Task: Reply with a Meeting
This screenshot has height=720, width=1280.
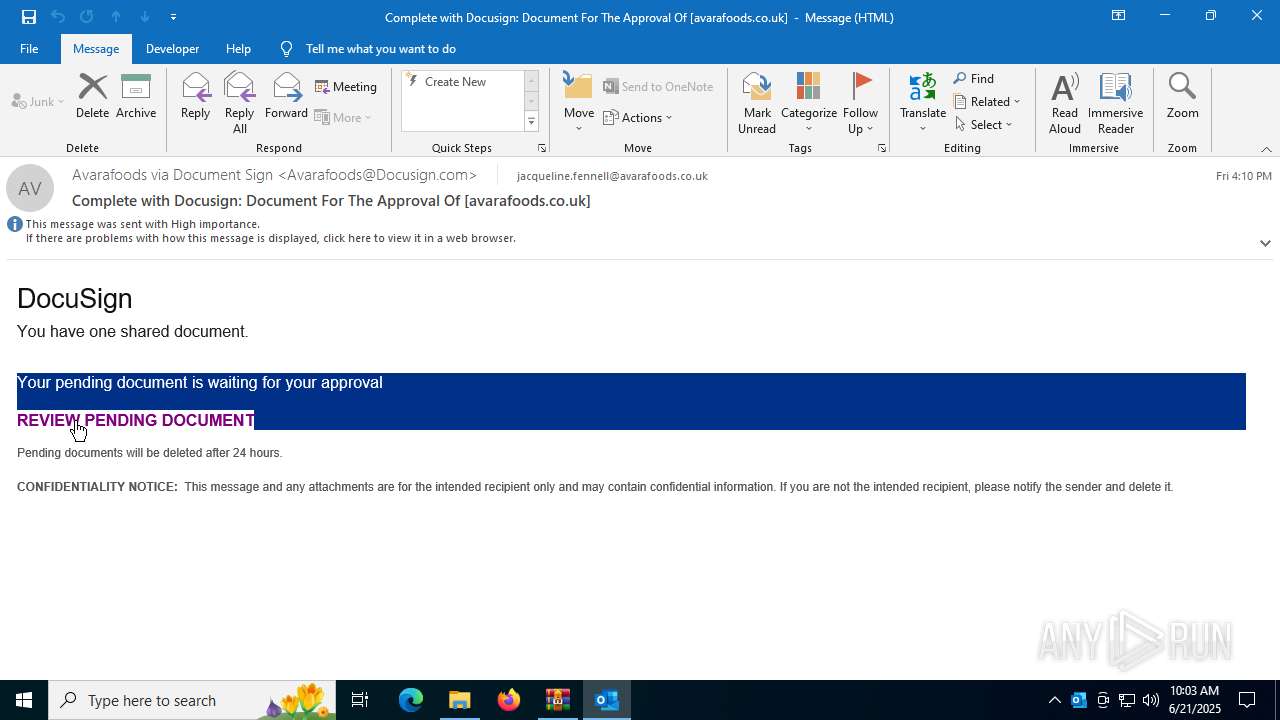Action: (x=346, y=87)
